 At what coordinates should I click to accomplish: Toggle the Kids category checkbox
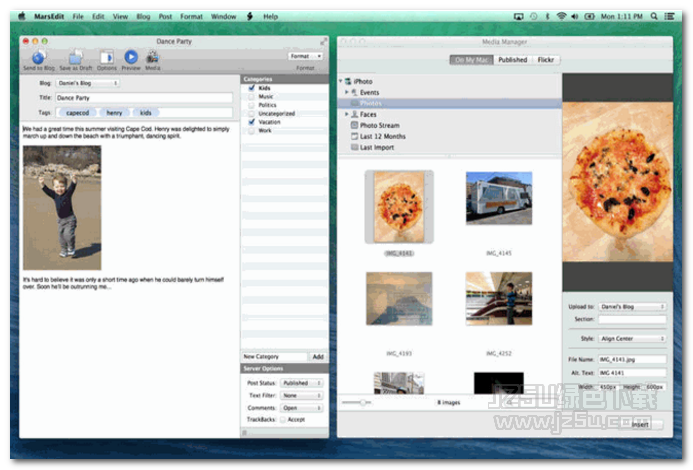click(251, 88)
